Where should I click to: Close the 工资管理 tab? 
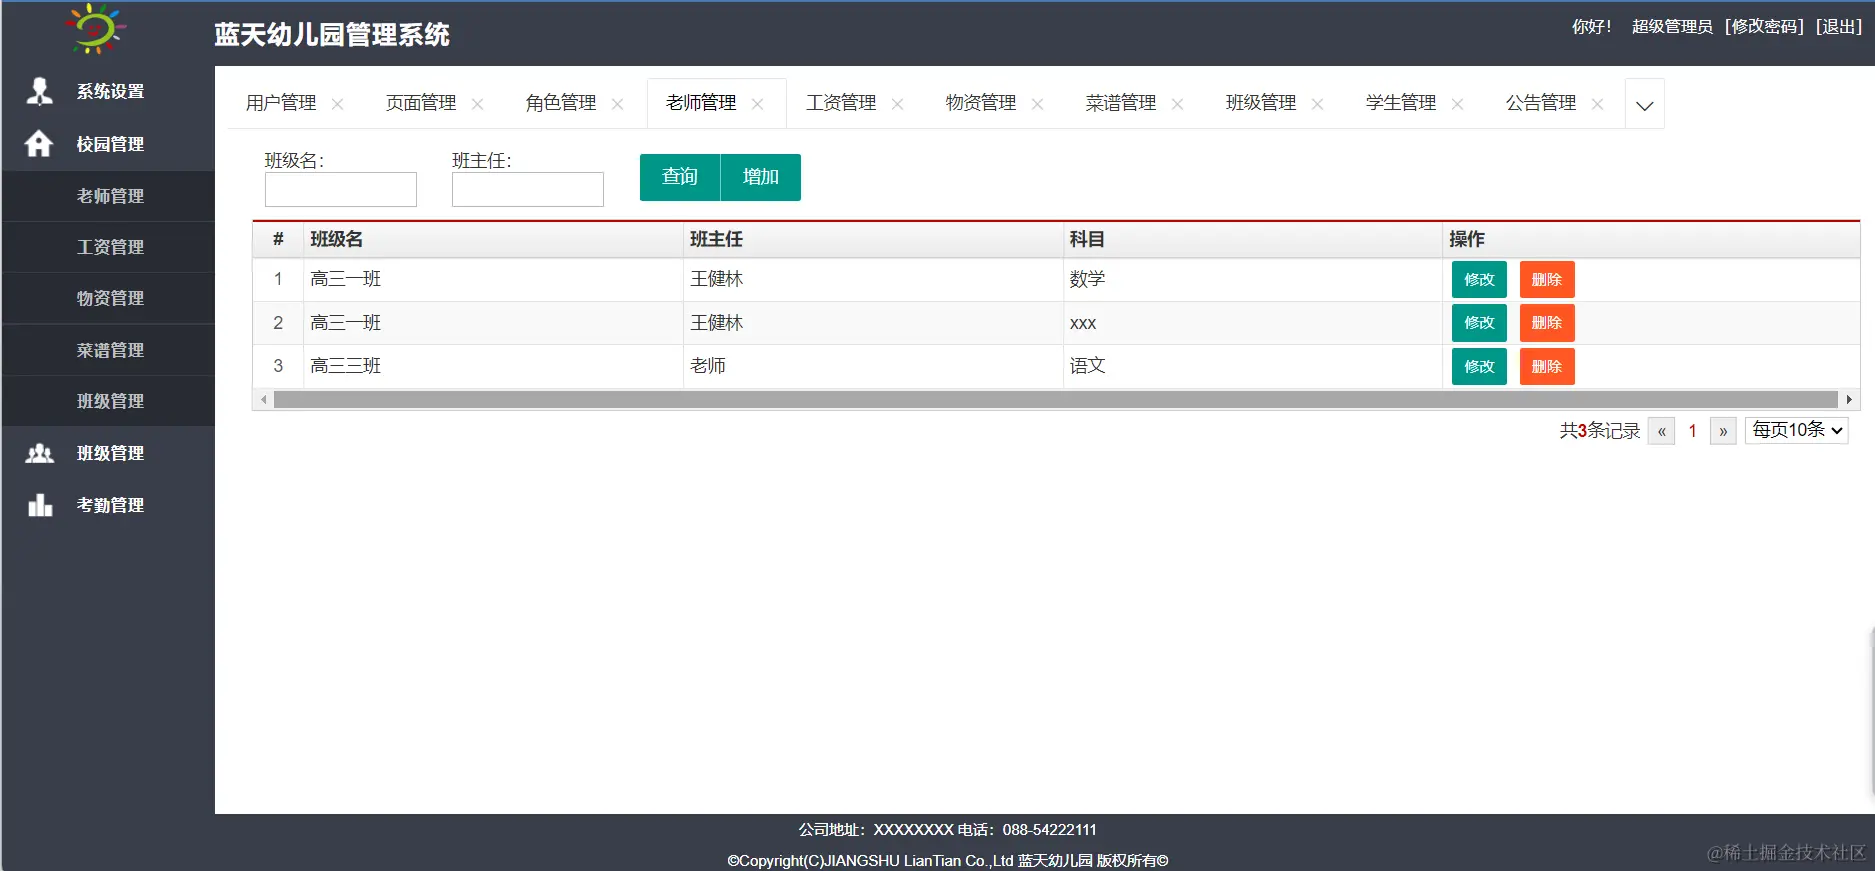pos(898,104)
